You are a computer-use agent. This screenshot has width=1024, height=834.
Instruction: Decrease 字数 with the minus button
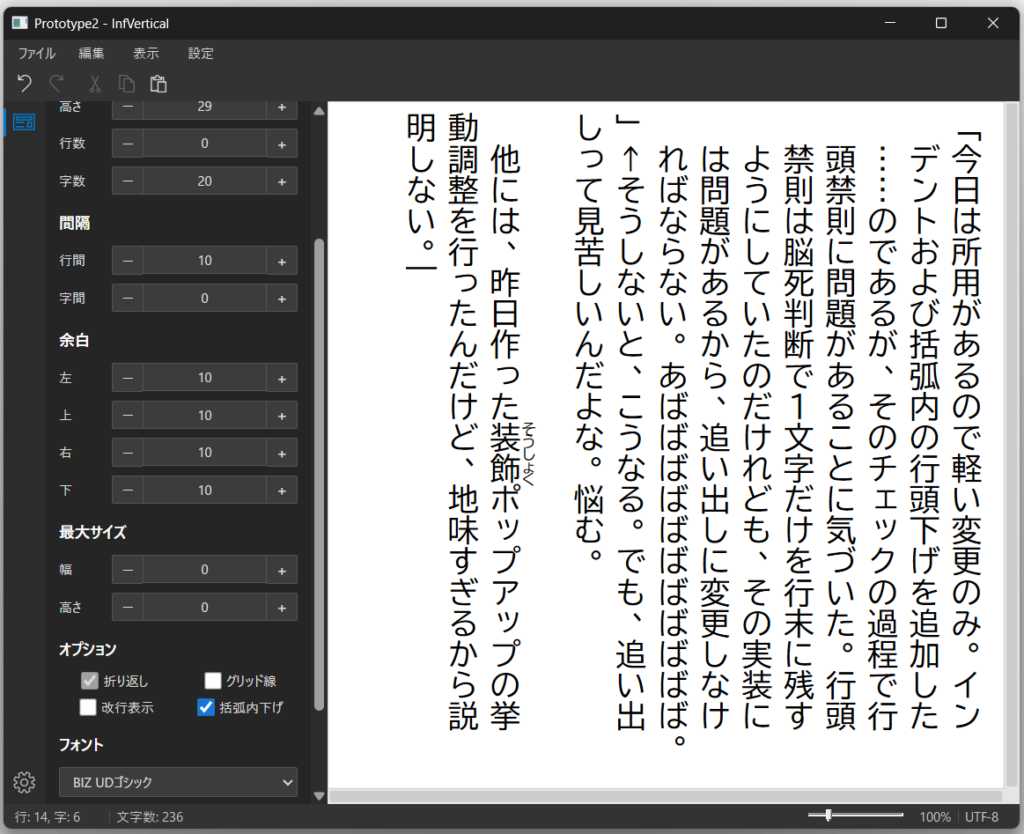127,181
